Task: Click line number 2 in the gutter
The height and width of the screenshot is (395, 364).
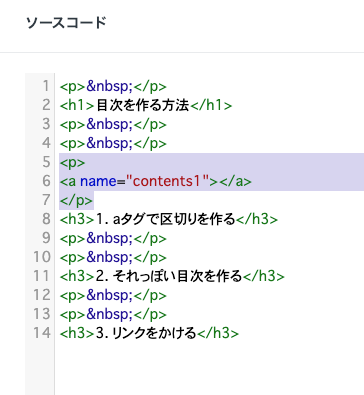Action: click(46, 105)
